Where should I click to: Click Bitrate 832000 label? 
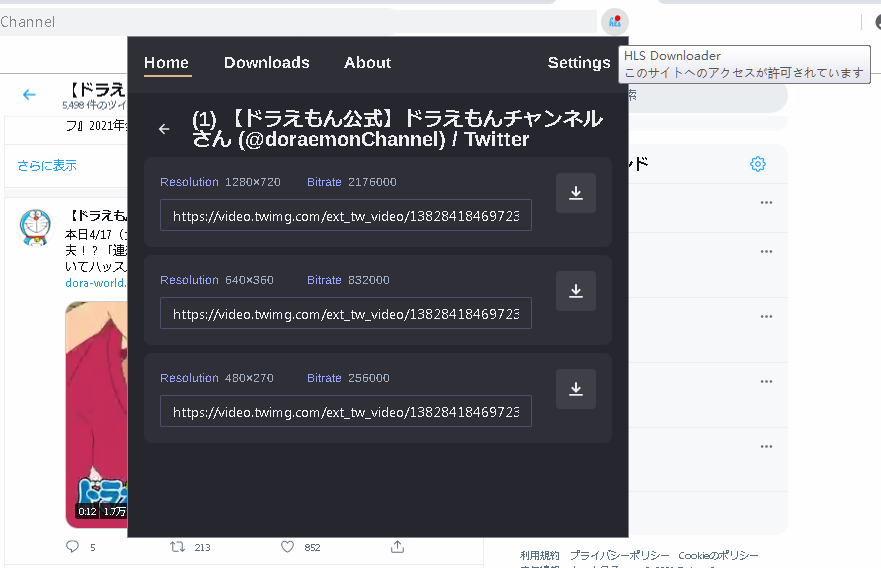coord(348,280)
